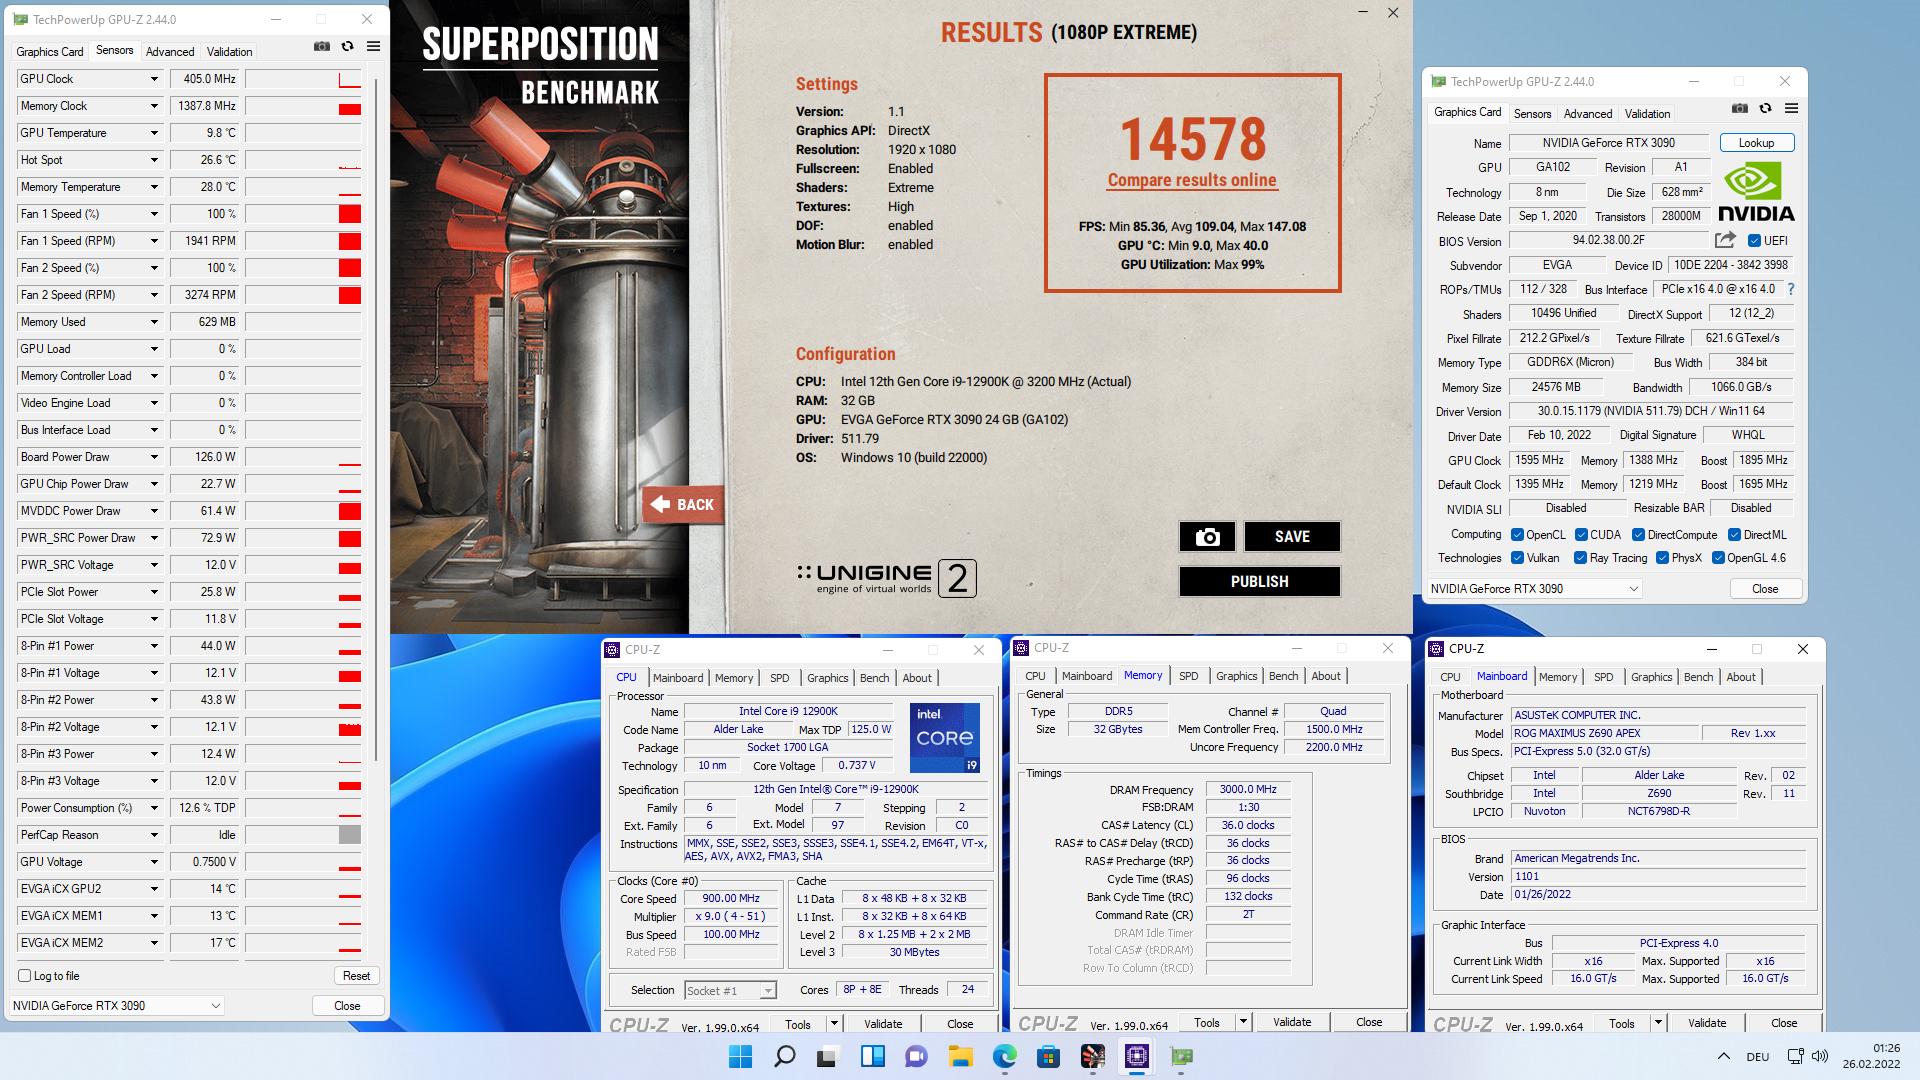Click Lookup button in GPU-Z
This screenshot has width=1920, height=1080.
(x=1756, y=143)
